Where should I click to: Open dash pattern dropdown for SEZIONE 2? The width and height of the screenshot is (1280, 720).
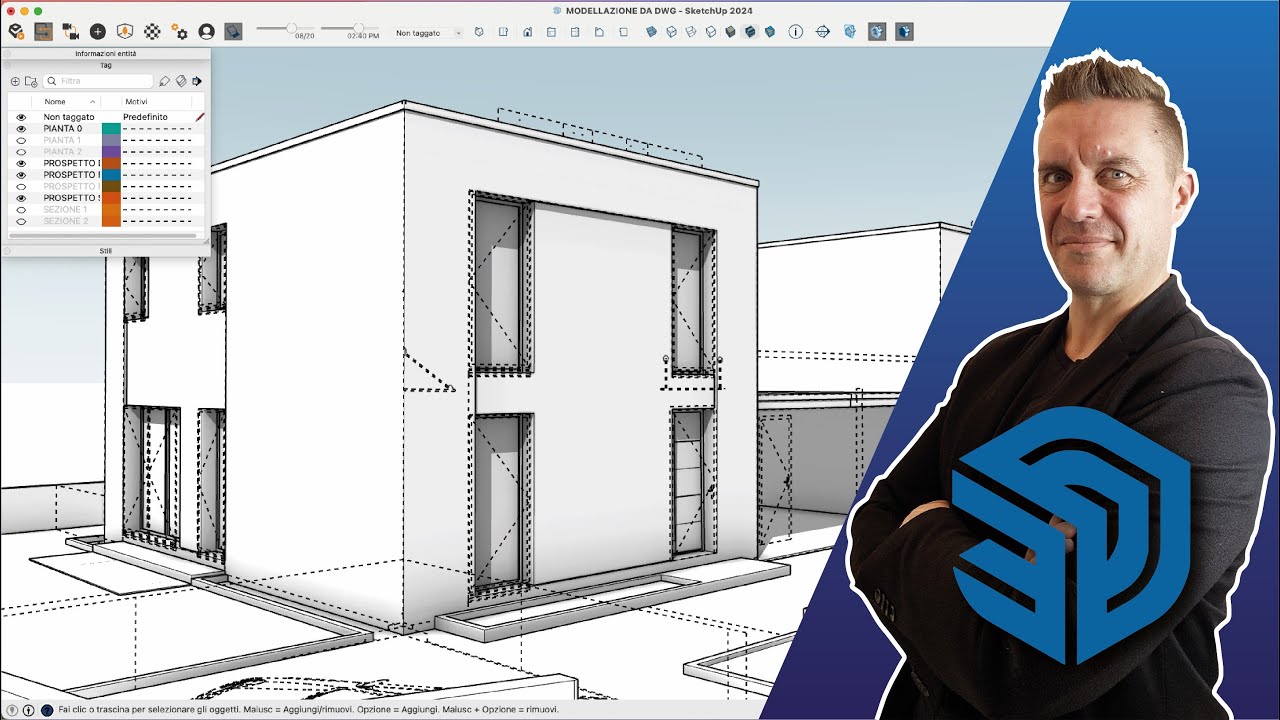click(x=156, y=221)
